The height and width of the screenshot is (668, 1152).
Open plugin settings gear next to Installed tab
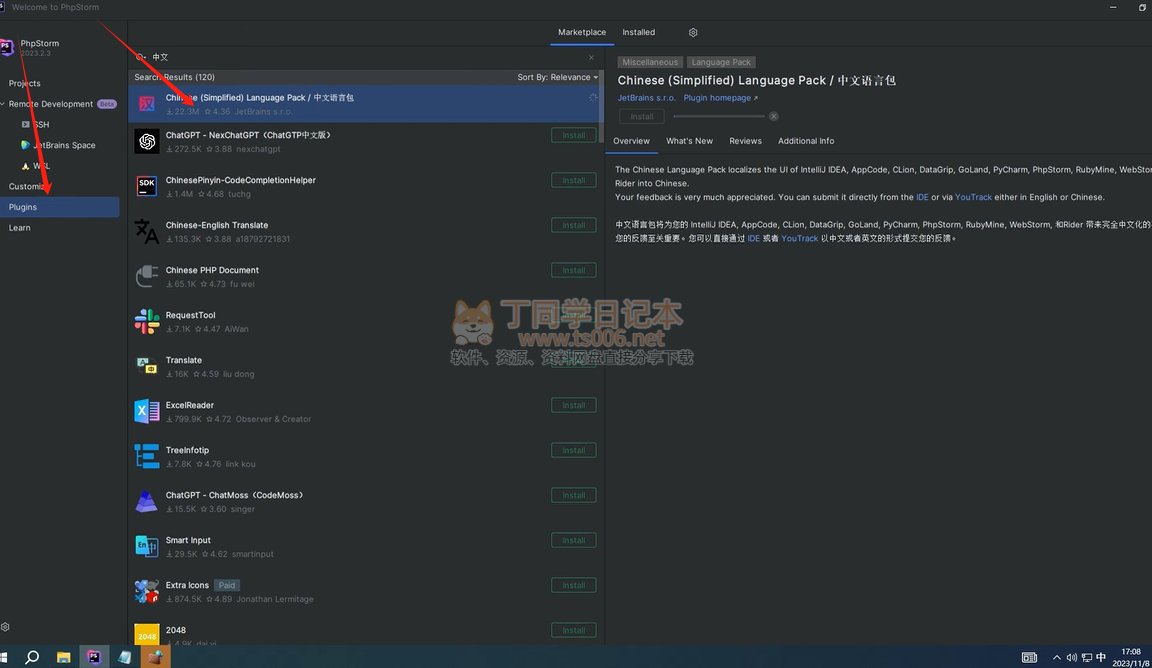click(x=693, y=32)
